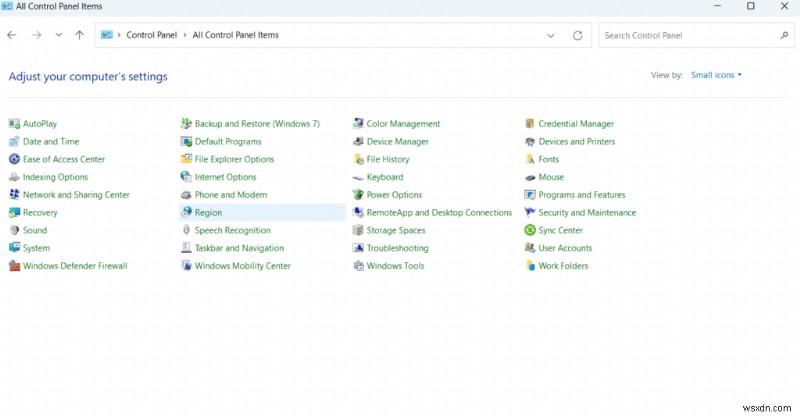
Task: Open Programs and Features link
Action: 581,195
